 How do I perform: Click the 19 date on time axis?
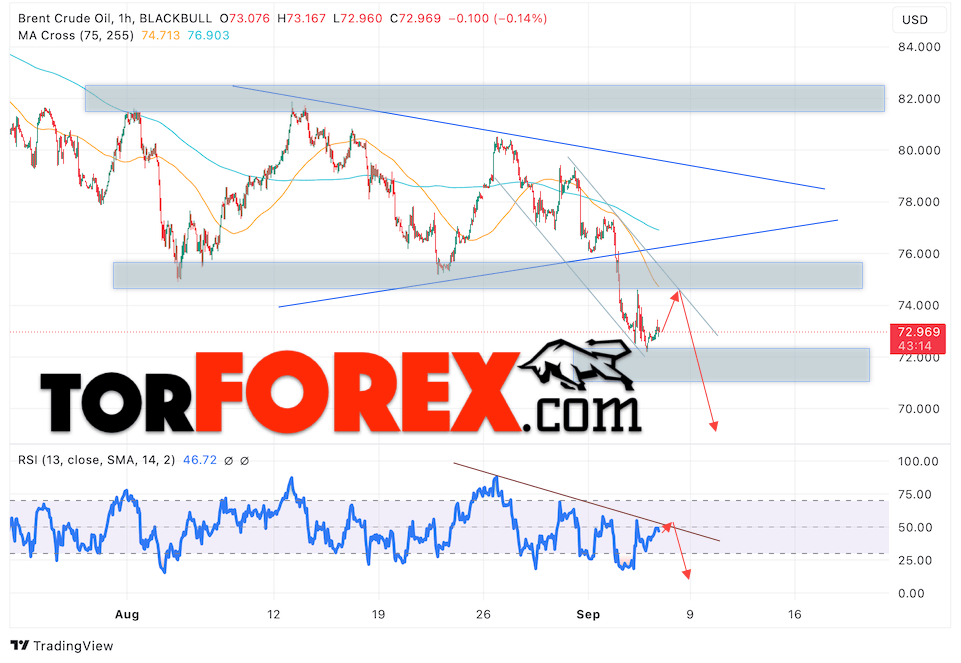(378, 614)
